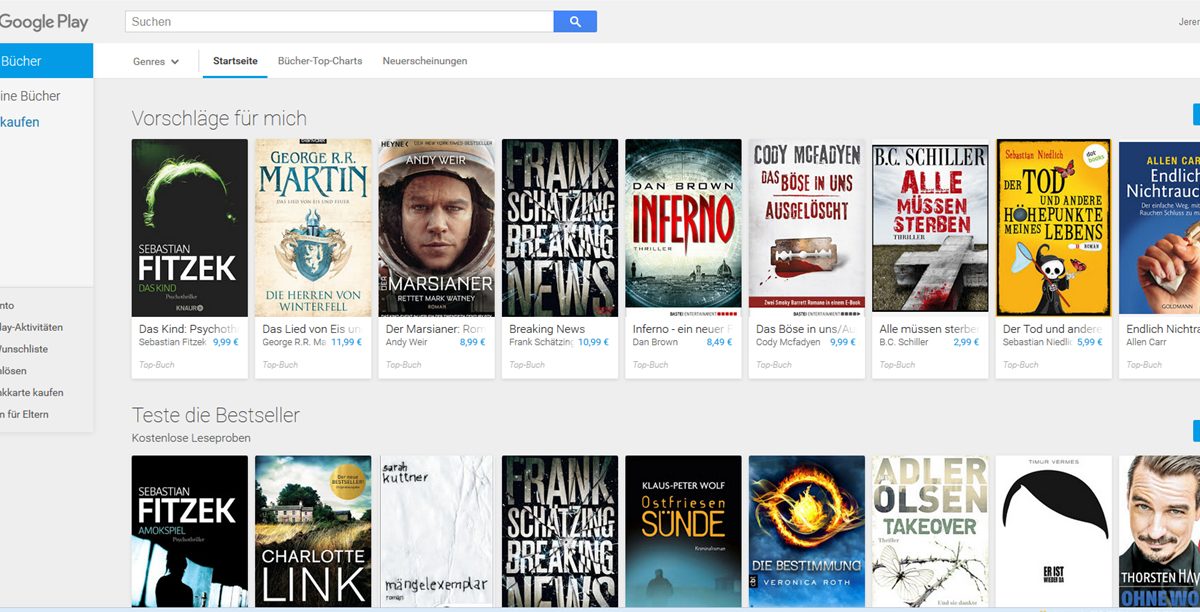
Task: Open title link Der Marsianer: Roman
Action: [x=435, y=328]
